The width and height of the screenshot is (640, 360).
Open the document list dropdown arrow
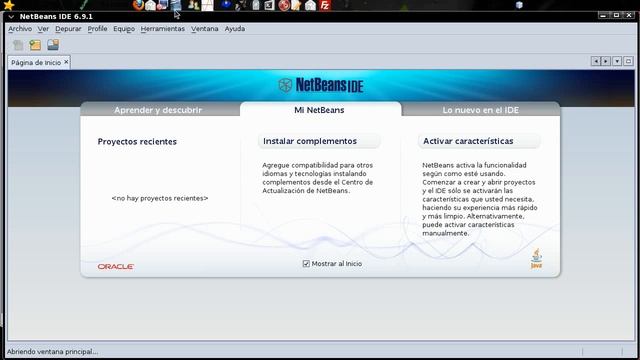click(617, 61)
